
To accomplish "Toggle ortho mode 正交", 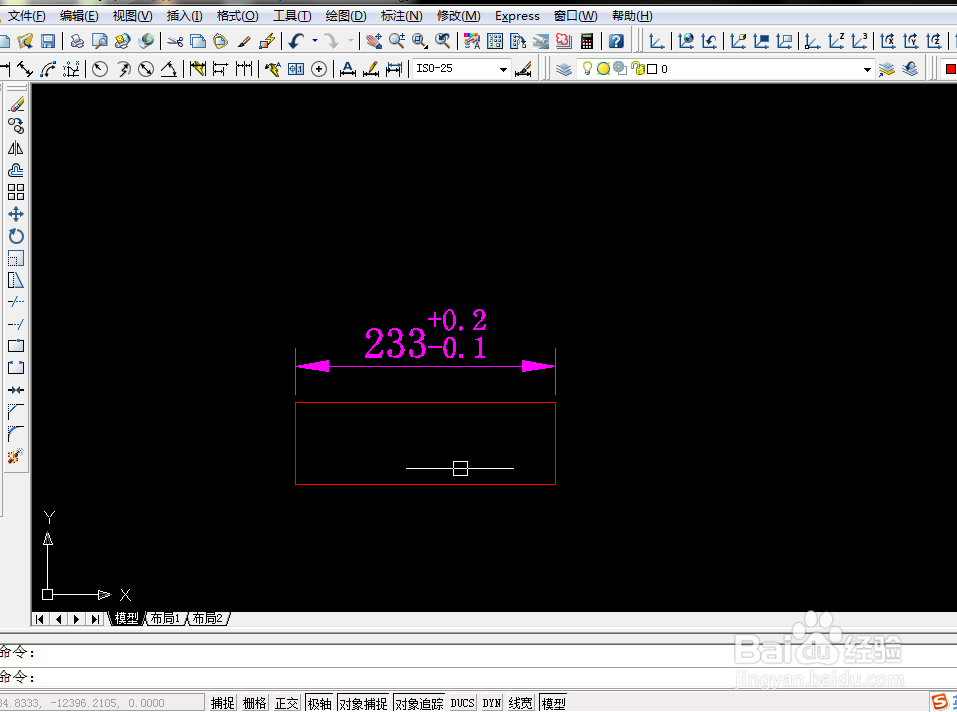I will (x=286, y=703).
